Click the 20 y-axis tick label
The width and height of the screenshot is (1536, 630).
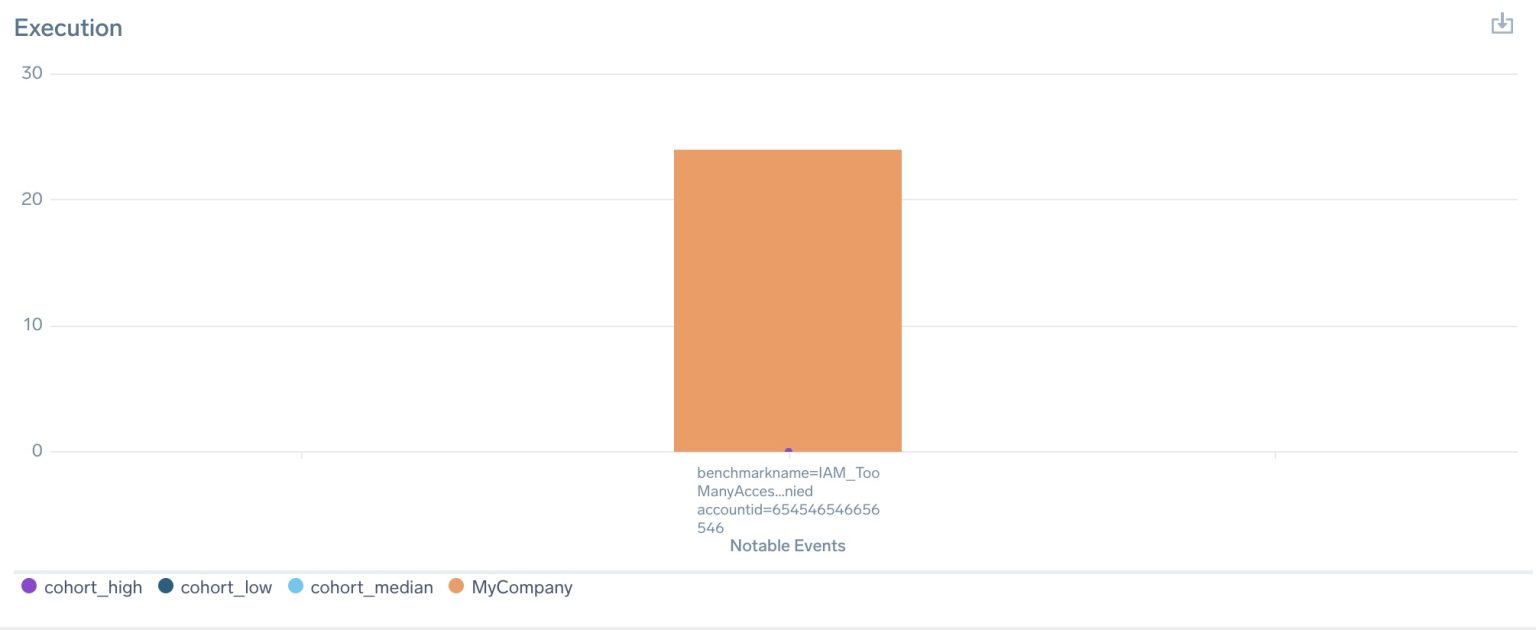point(33,199)
